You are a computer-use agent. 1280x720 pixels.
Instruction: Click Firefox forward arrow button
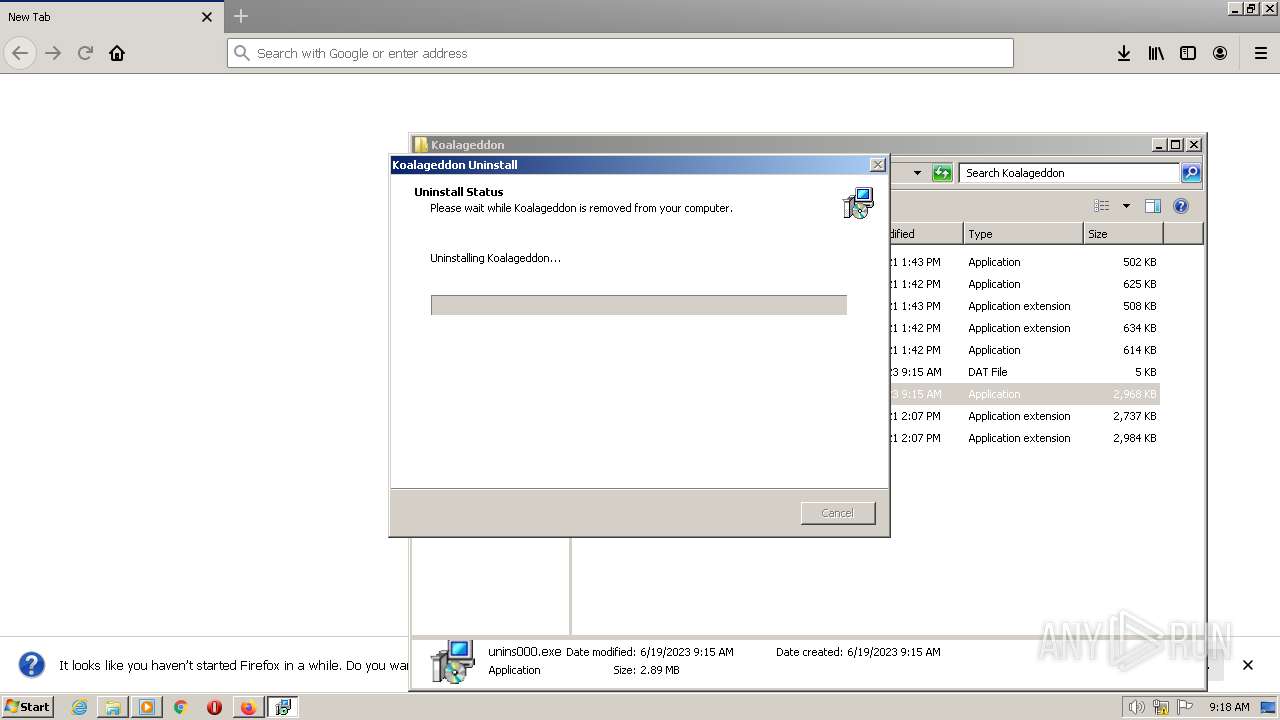click(x=53, y=53)
